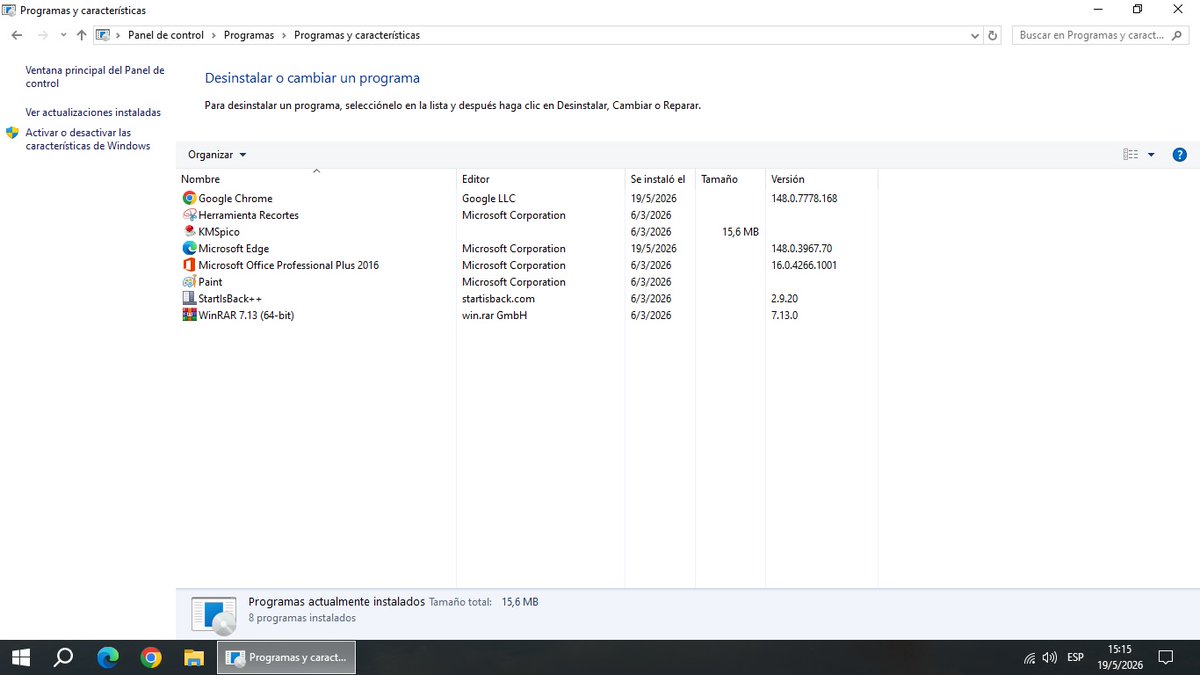This screenshot has width=1200, height=675.
Task: Select the KMSpico row name
Action: click(219, 232)
